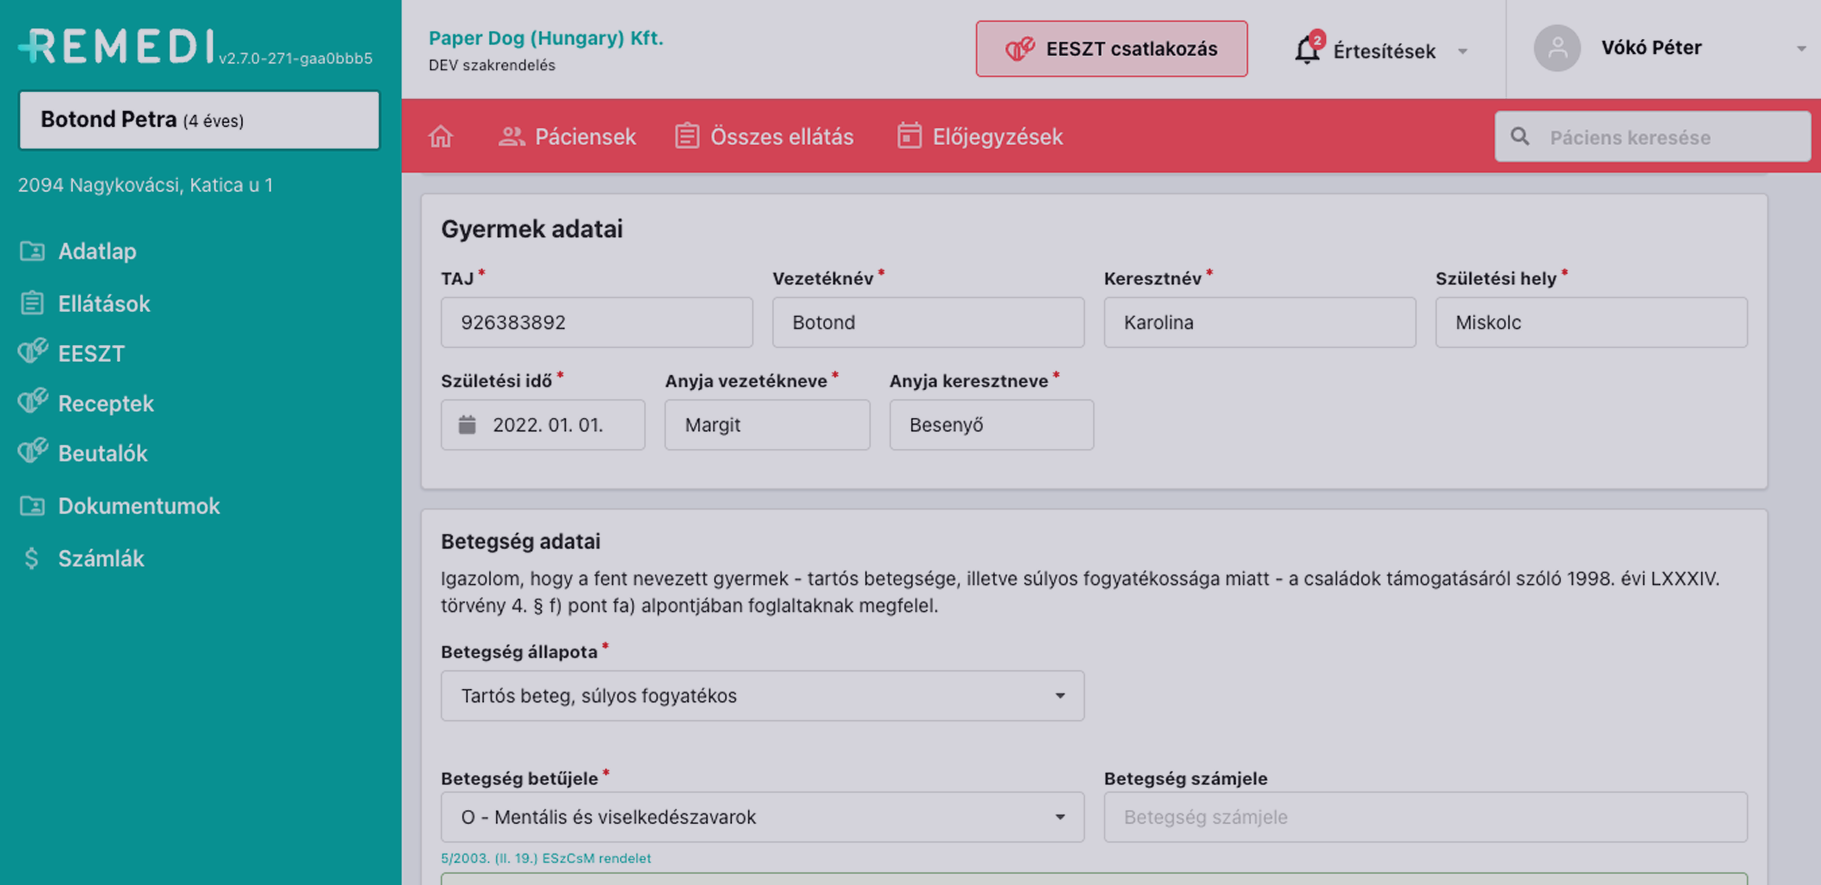Click the Paper Dog (Hungary) Kft. text
This screenshot has height=885, width=1821.
coord(546,38)
